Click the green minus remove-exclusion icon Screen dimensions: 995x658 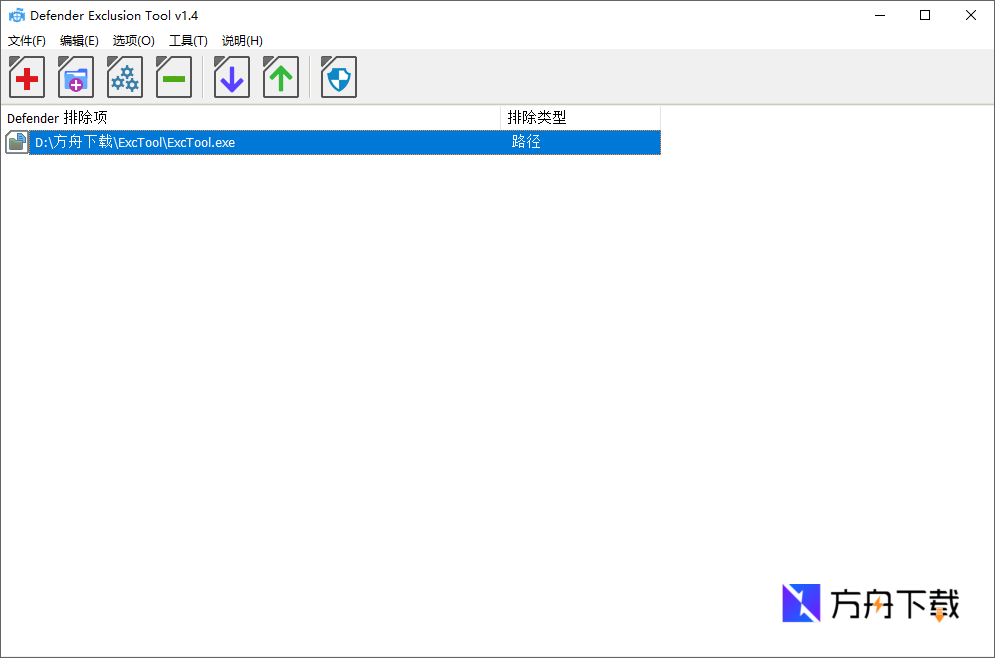[173, 77]
